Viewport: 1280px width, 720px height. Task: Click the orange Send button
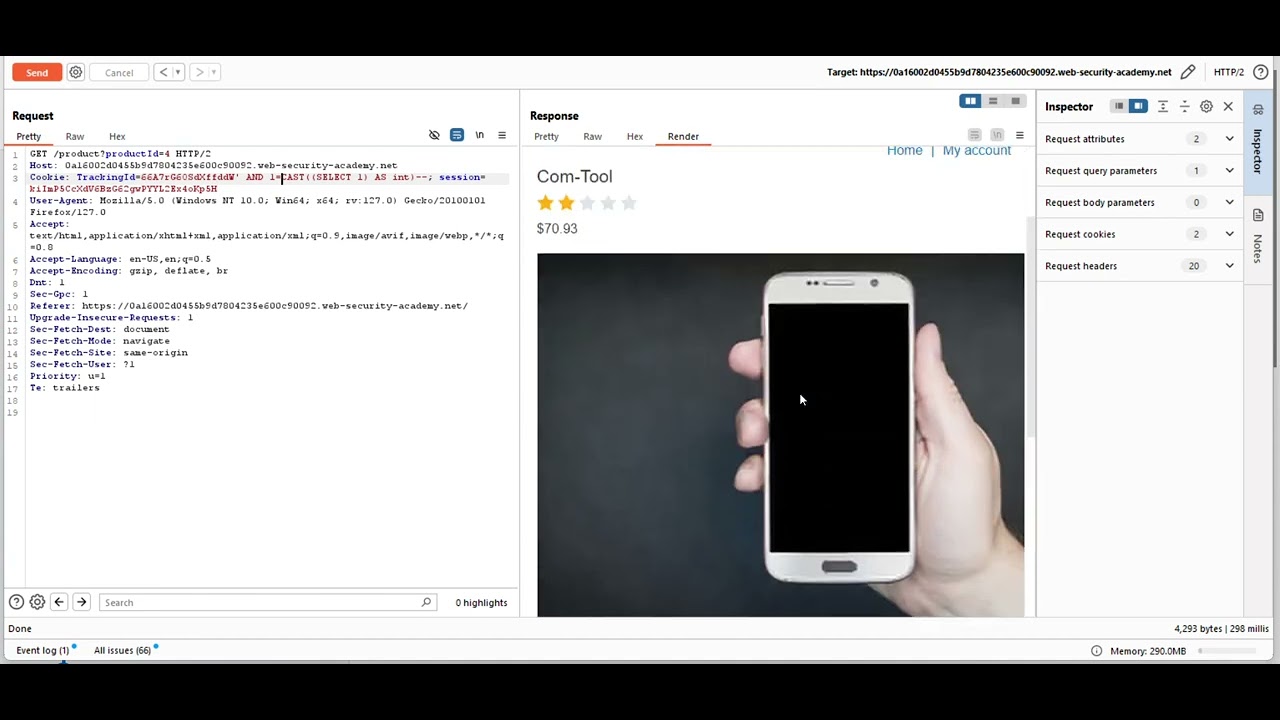[37, 72]
